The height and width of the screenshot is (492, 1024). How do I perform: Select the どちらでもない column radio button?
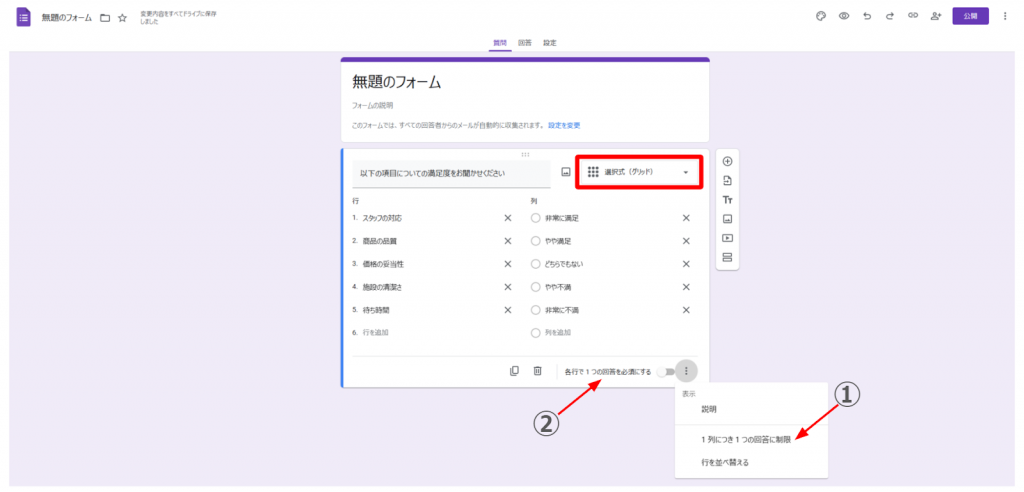pos(536,264)
